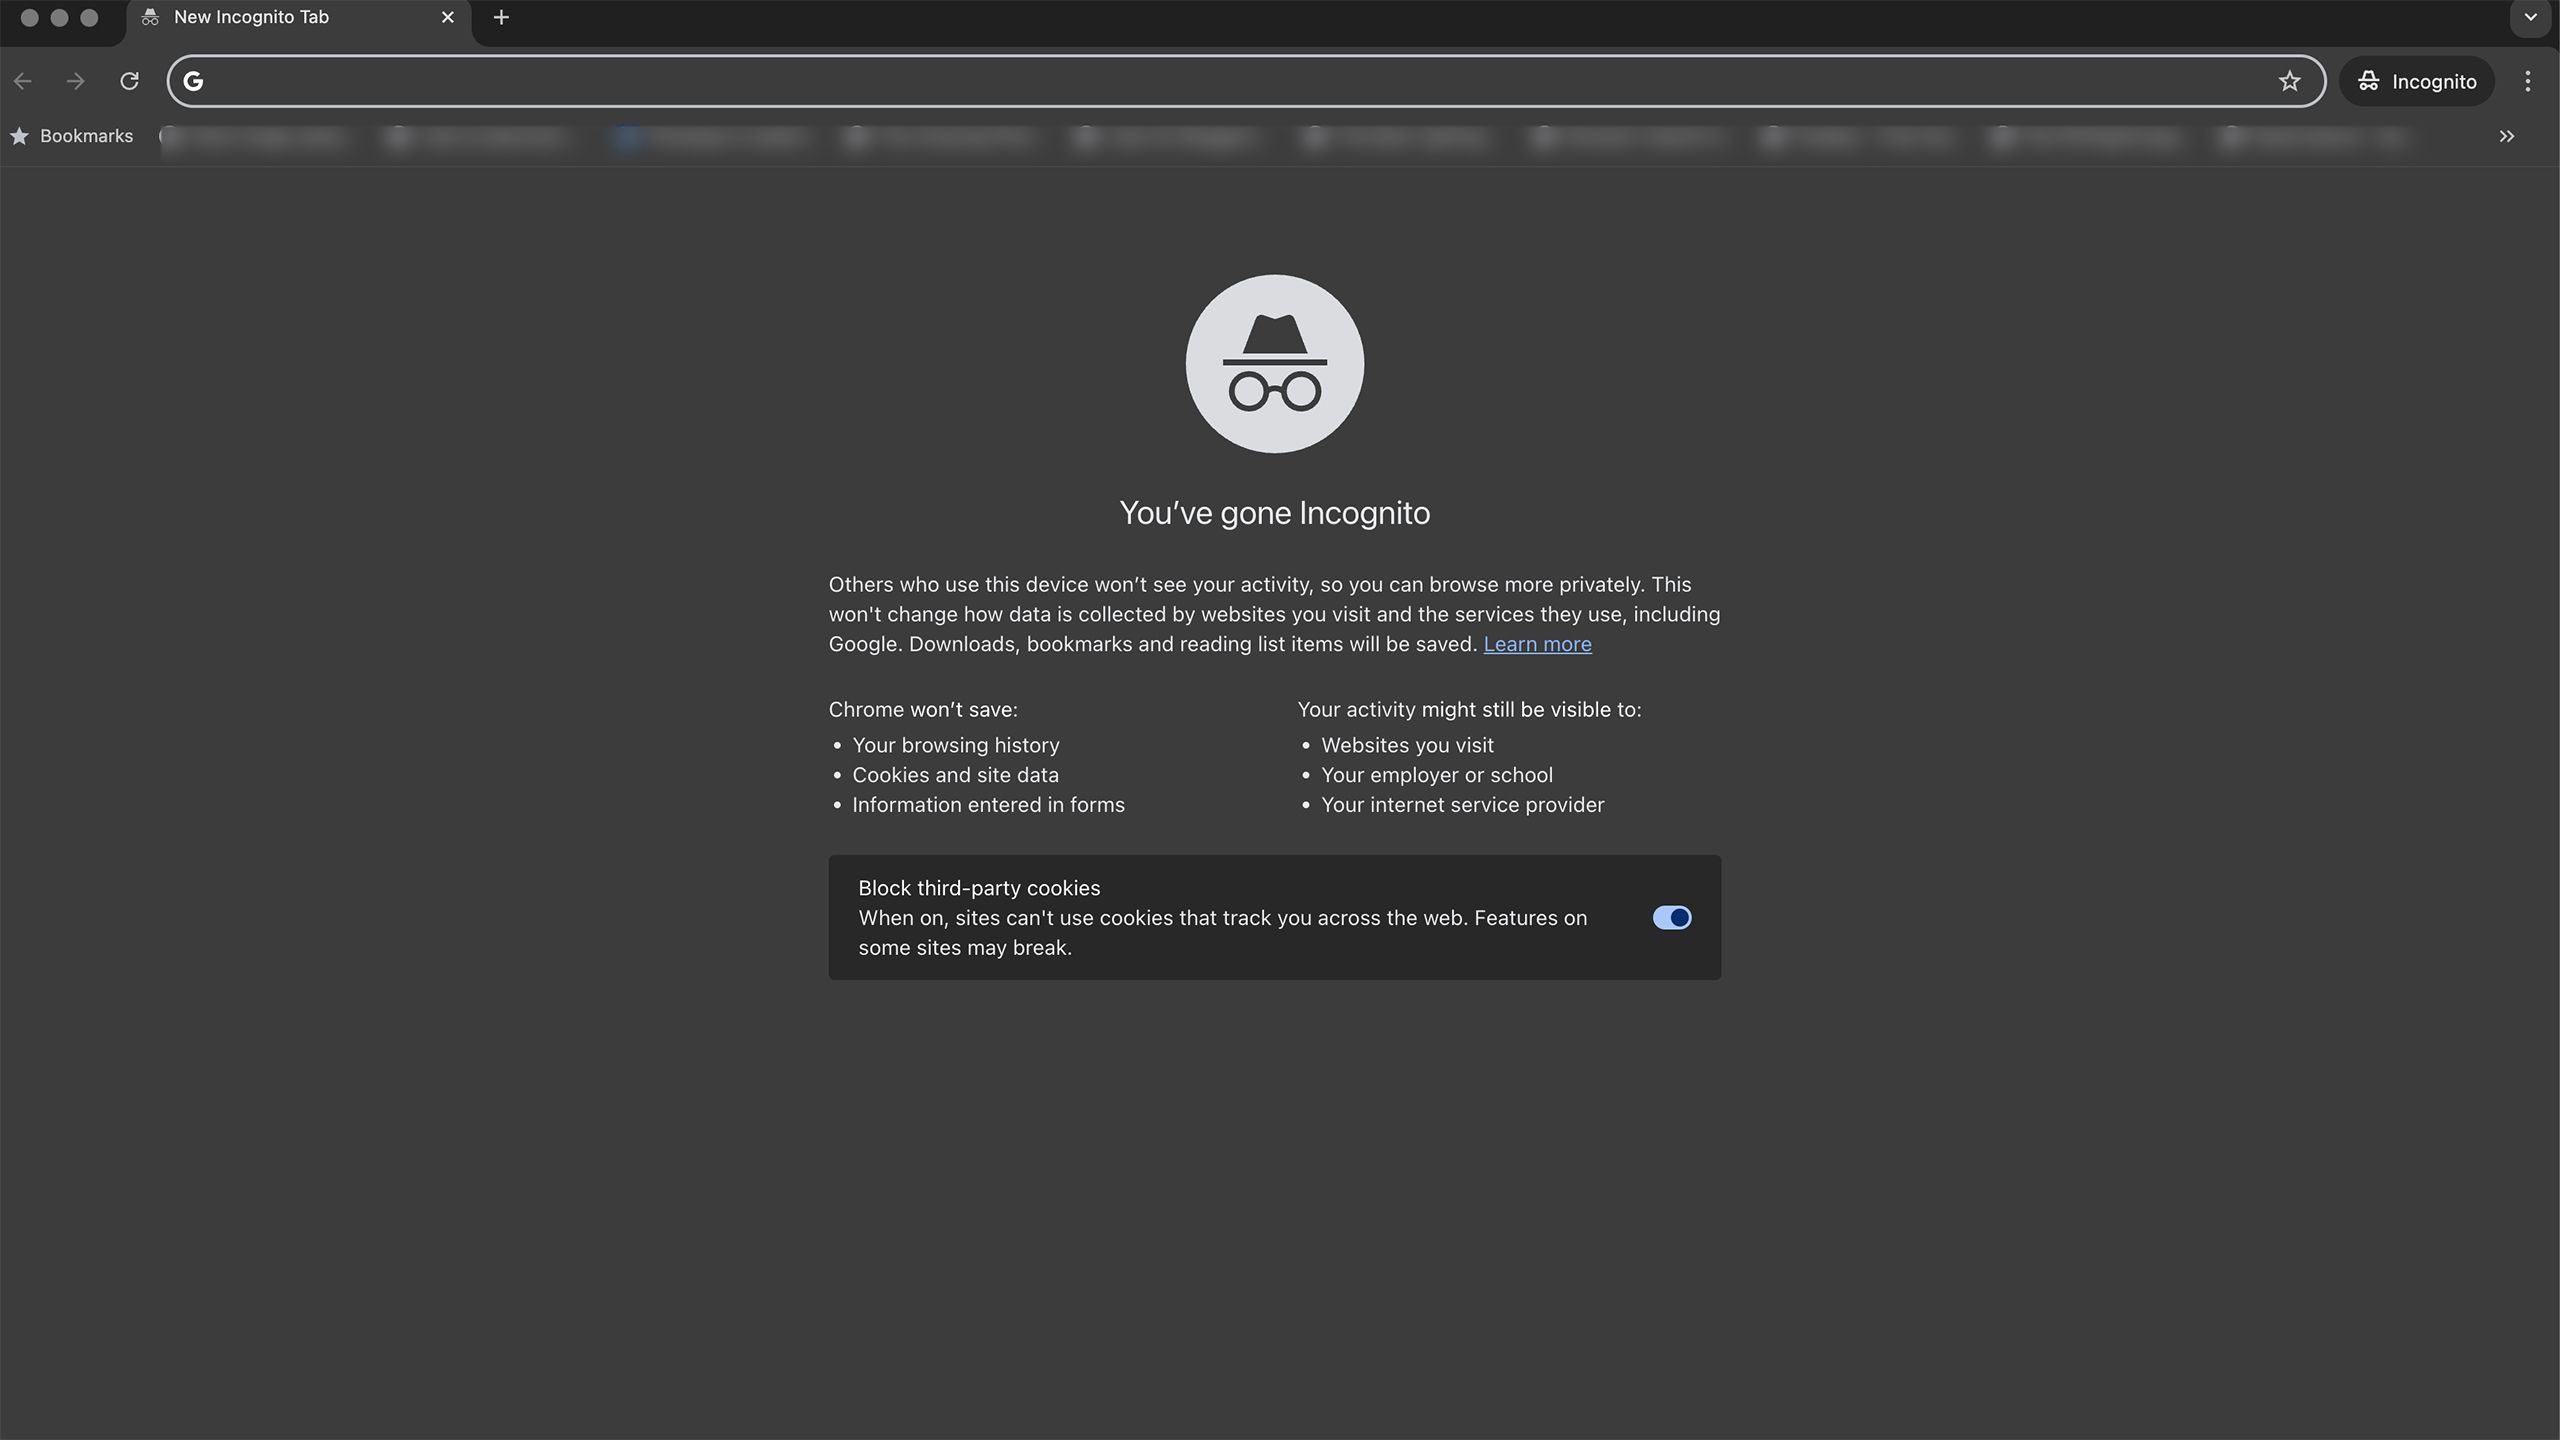Image resolution: width=2560 pixels, height=1440 pixels.
Task: Open the Bookmarks menu item
Action: click(x=70, y=135)
